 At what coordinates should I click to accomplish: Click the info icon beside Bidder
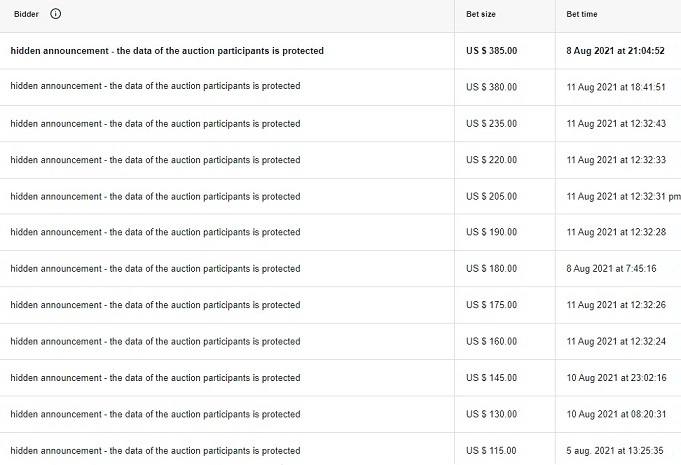coord(55,14)
